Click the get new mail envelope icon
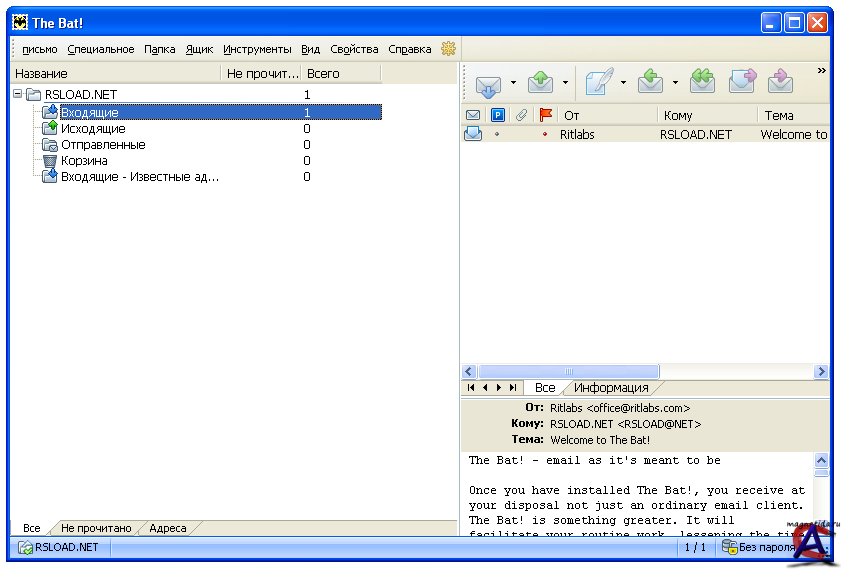 click(488, 83)
